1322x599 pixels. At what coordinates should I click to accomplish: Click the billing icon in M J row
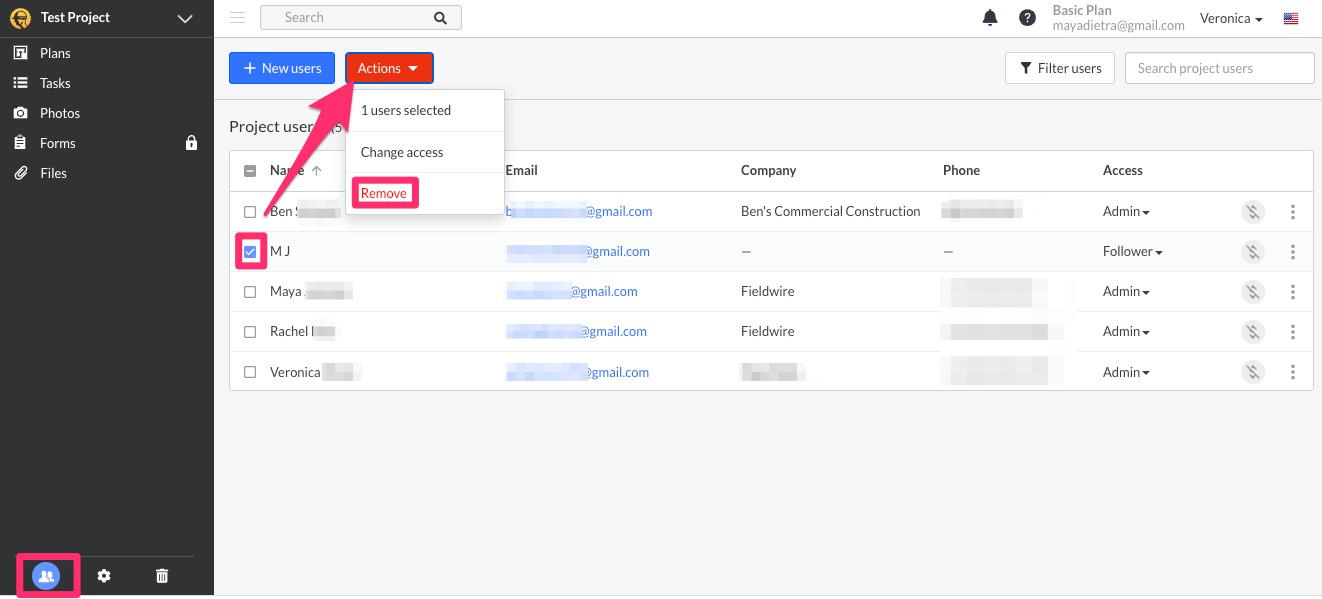1252,252
